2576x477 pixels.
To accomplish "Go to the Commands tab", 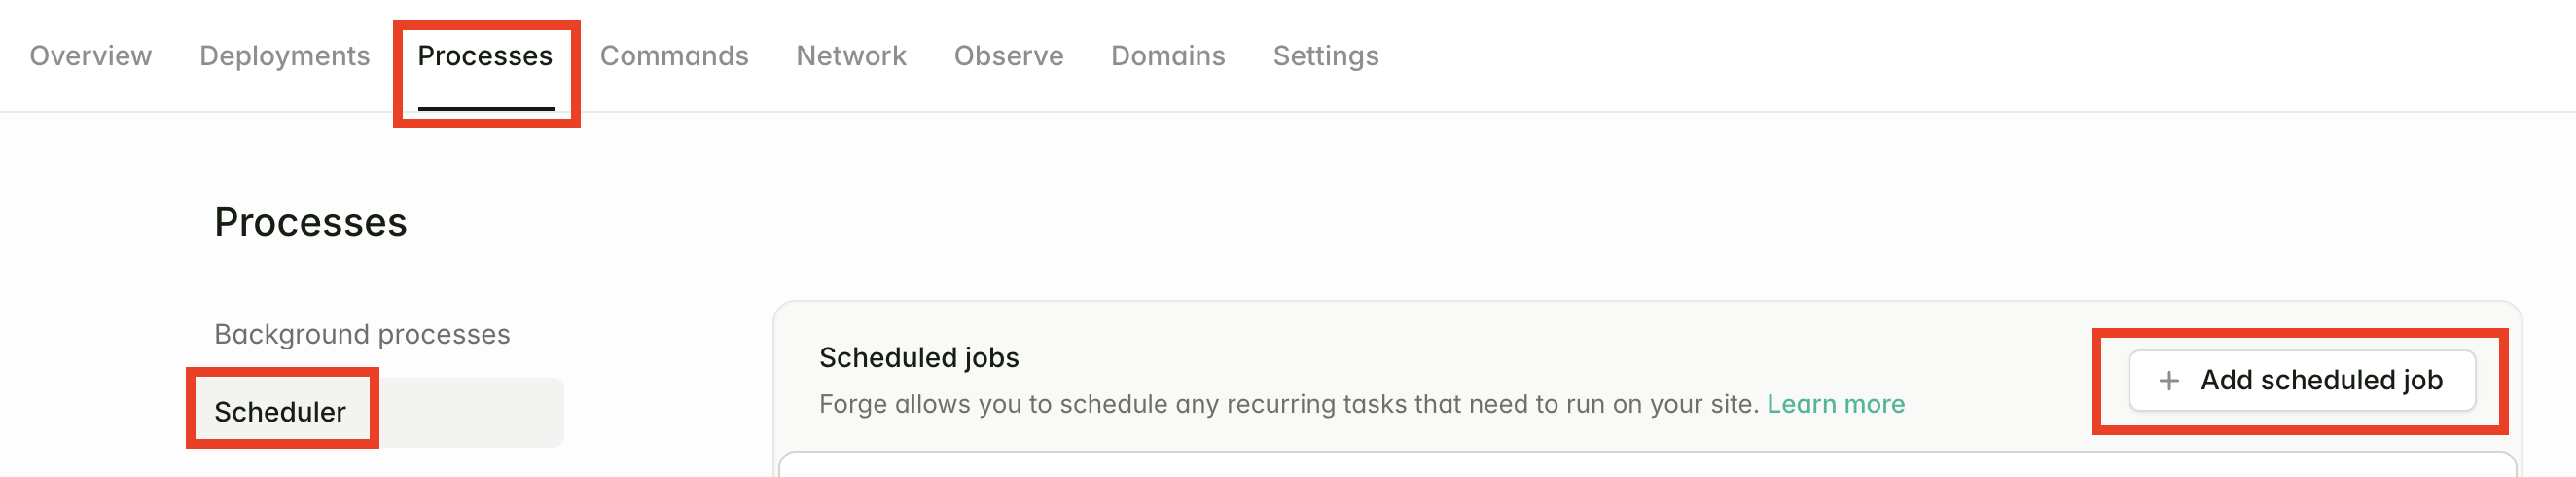I will coord(674,56).
